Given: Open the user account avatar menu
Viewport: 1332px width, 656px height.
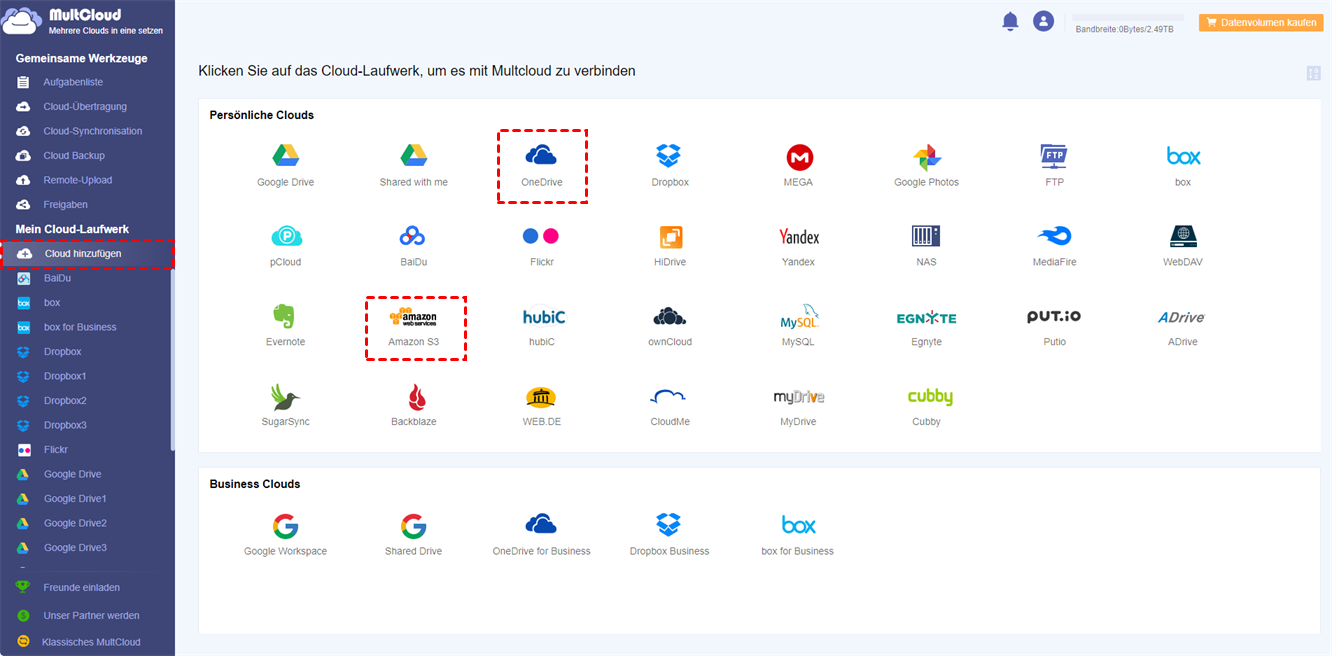Looking at the screenshot, I should click(x=1043, y=21).
